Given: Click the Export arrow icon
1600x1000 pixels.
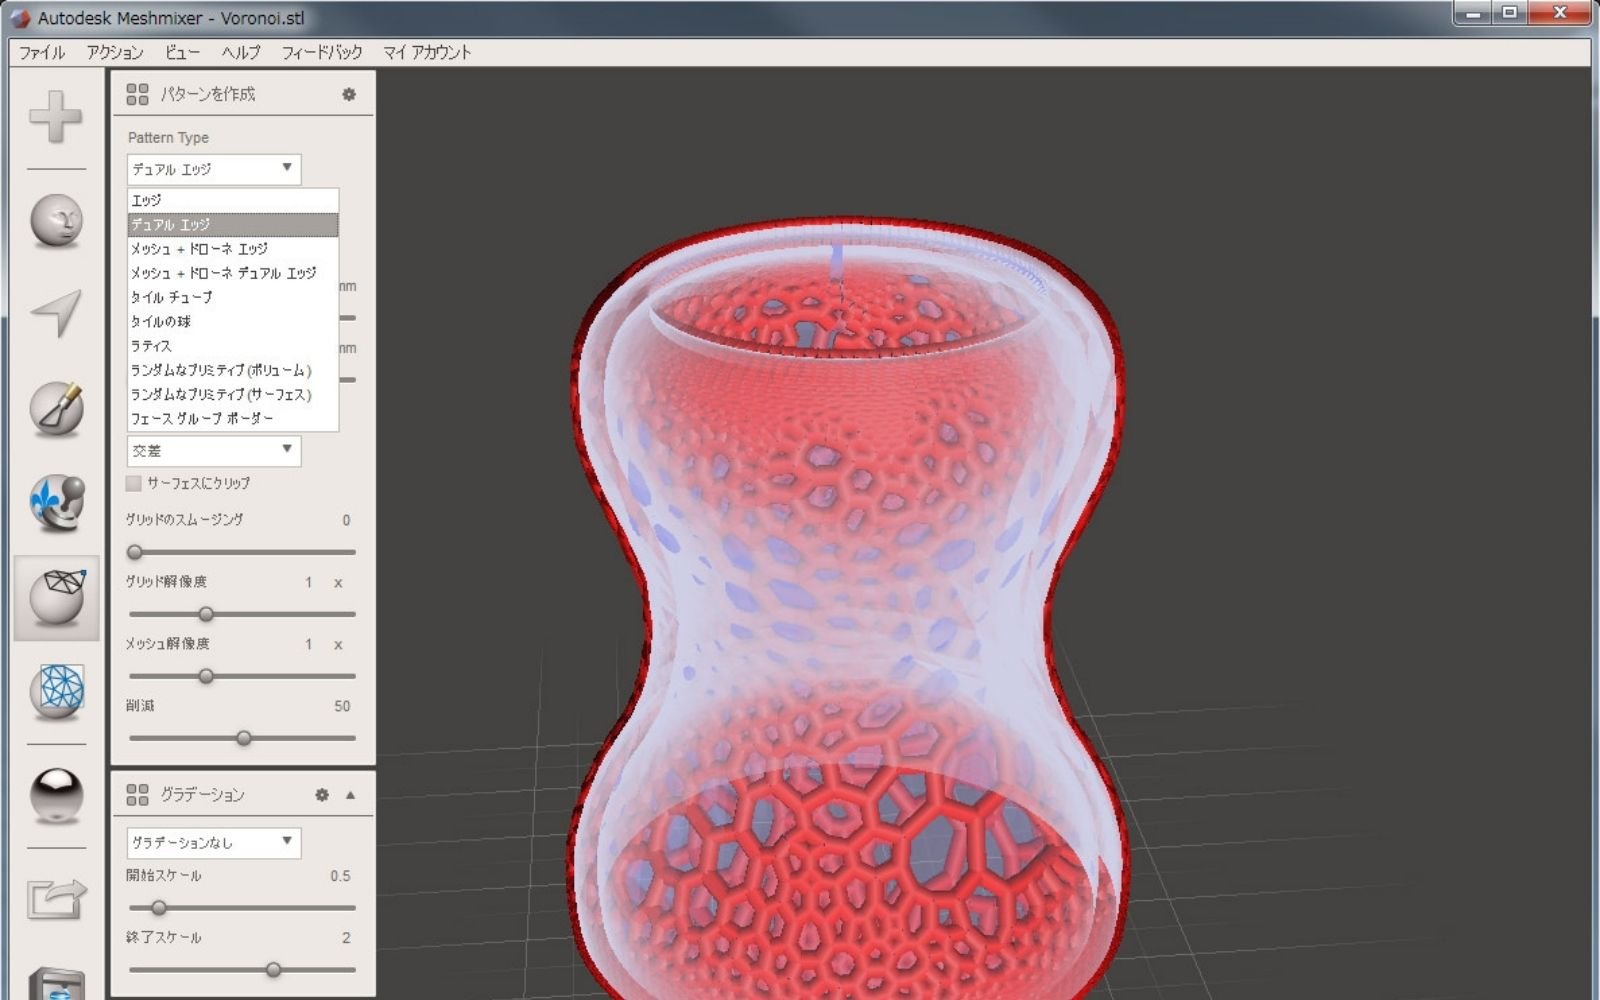Looking at the screenshot, I should pyautogui.click(x=56, y=897).
